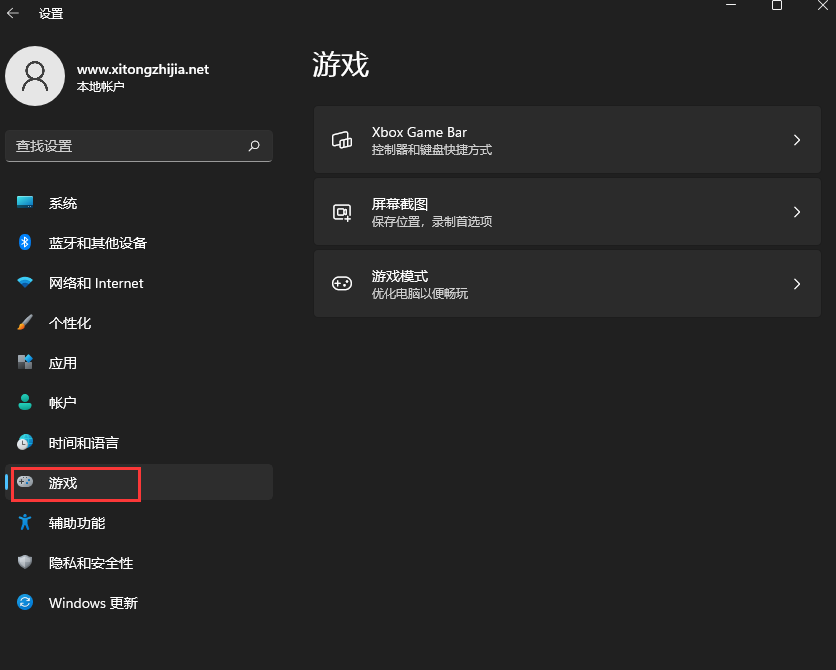Click the Accessibility figure icon
Image resolution: width=836 pixels, height=670 pixels.
tap(25, 522)
